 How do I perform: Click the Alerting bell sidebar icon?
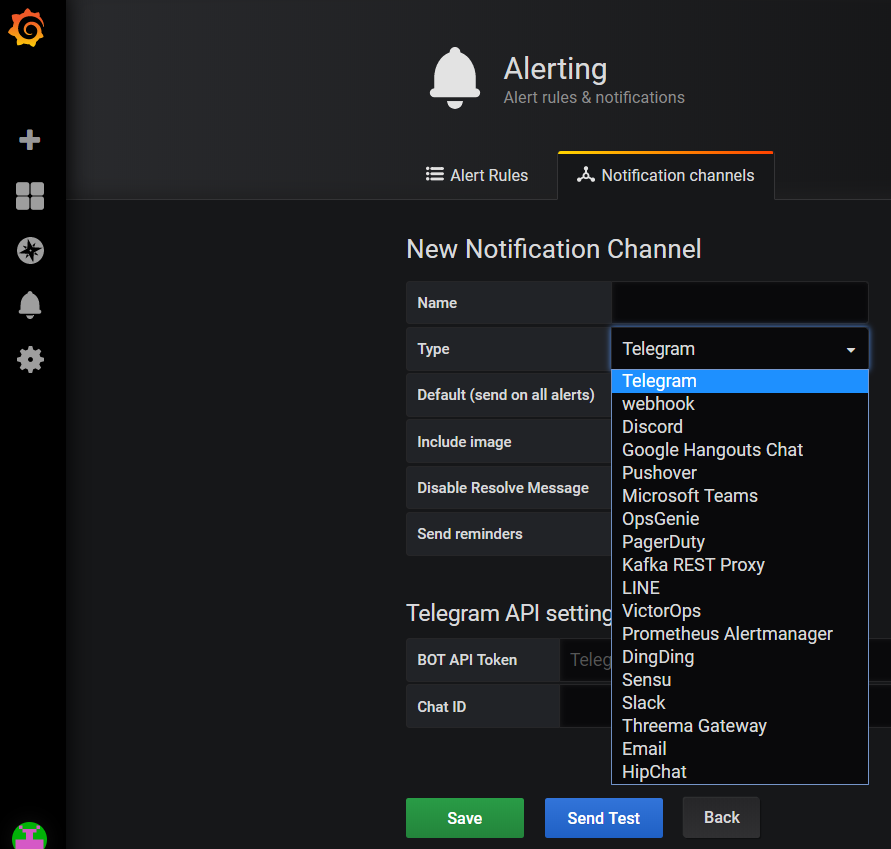[x=30, y=305]
